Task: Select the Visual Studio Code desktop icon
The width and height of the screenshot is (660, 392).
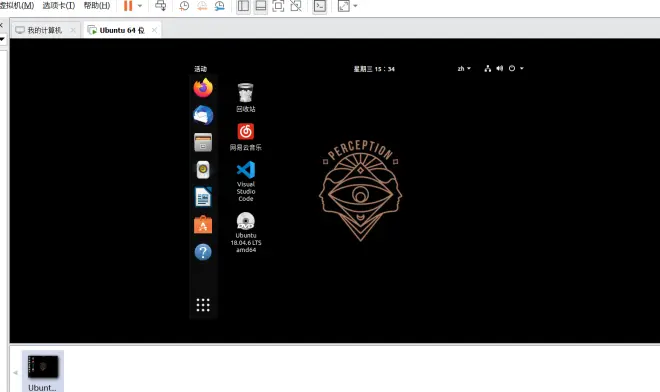Action: coord(246,181)
